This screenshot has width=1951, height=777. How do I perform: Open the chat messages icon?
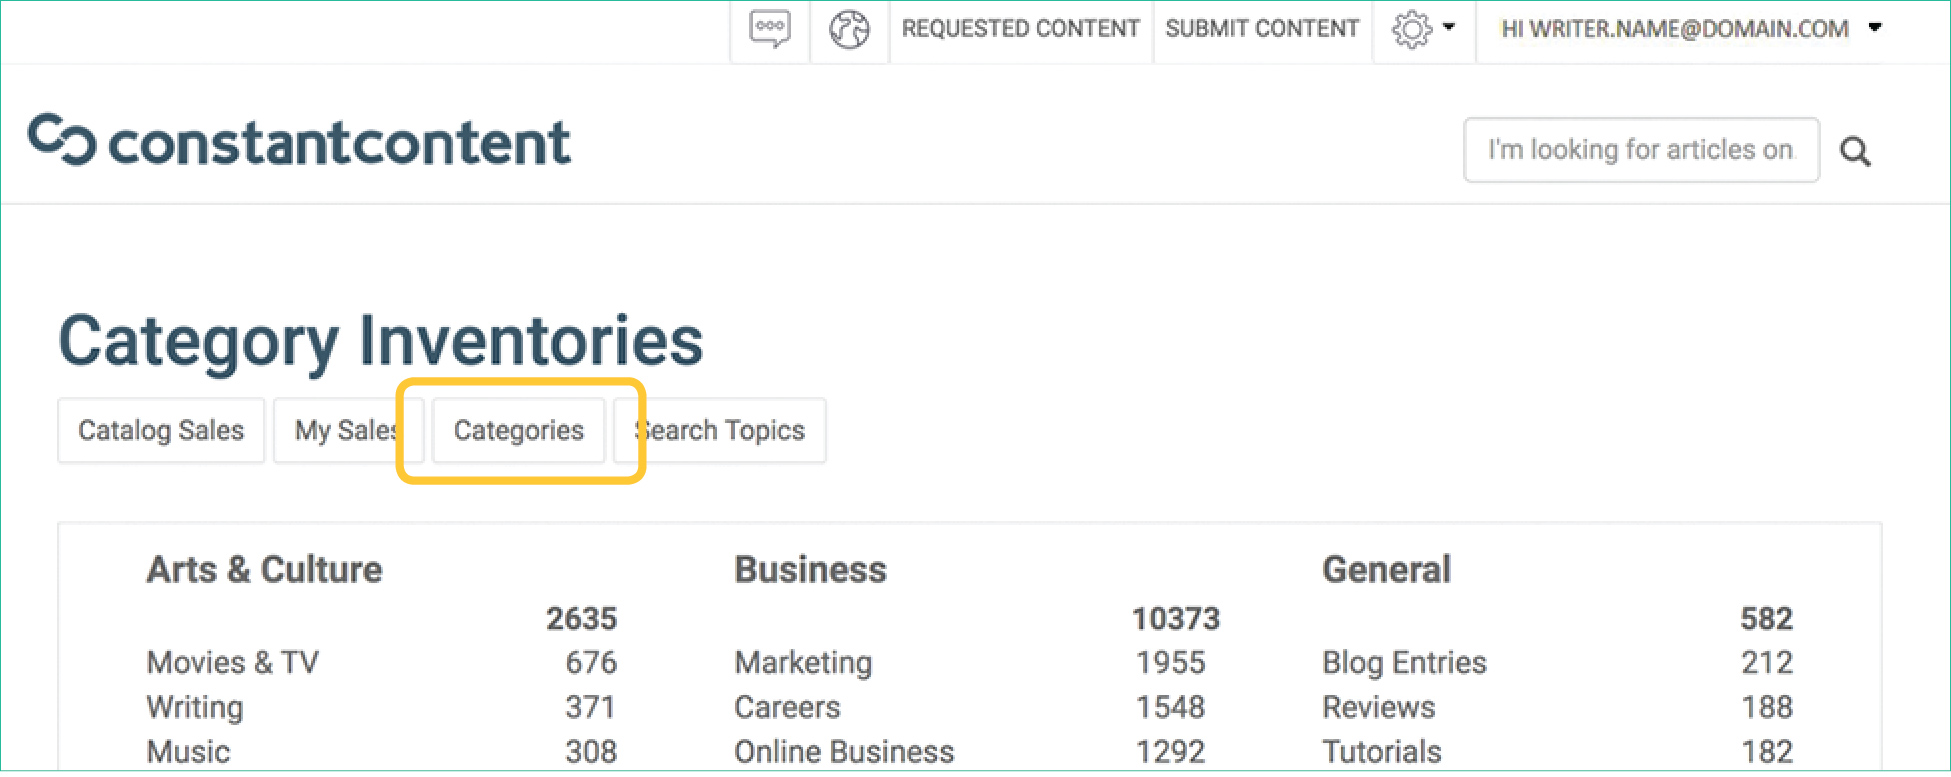(769, 29)
